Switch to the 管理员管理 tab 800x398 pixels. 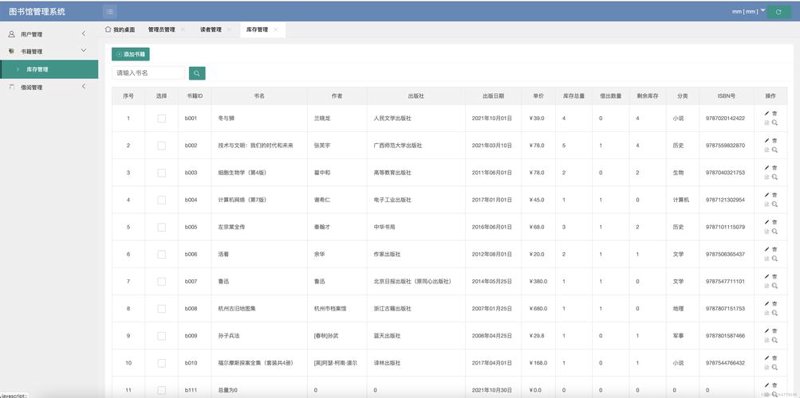click(x=161, y=30)
